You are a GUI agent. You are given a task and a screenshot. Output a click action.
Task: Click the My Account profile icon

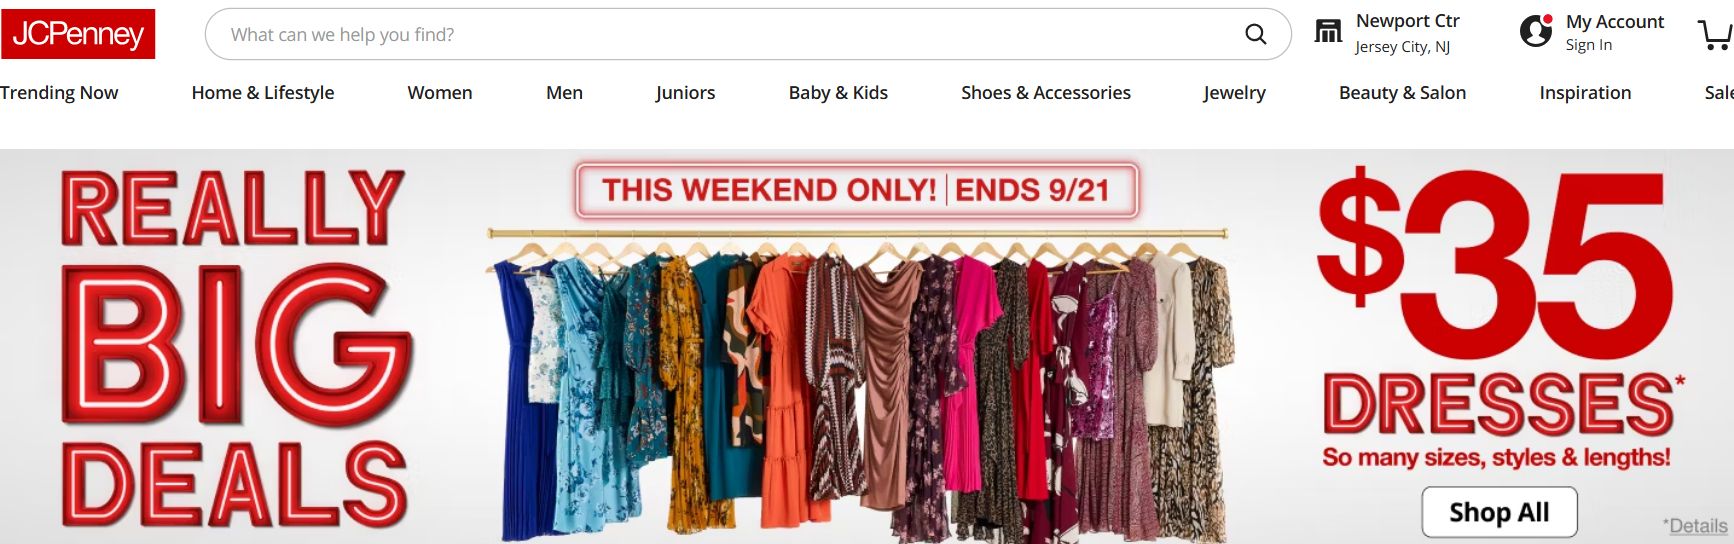point(1536,31)
